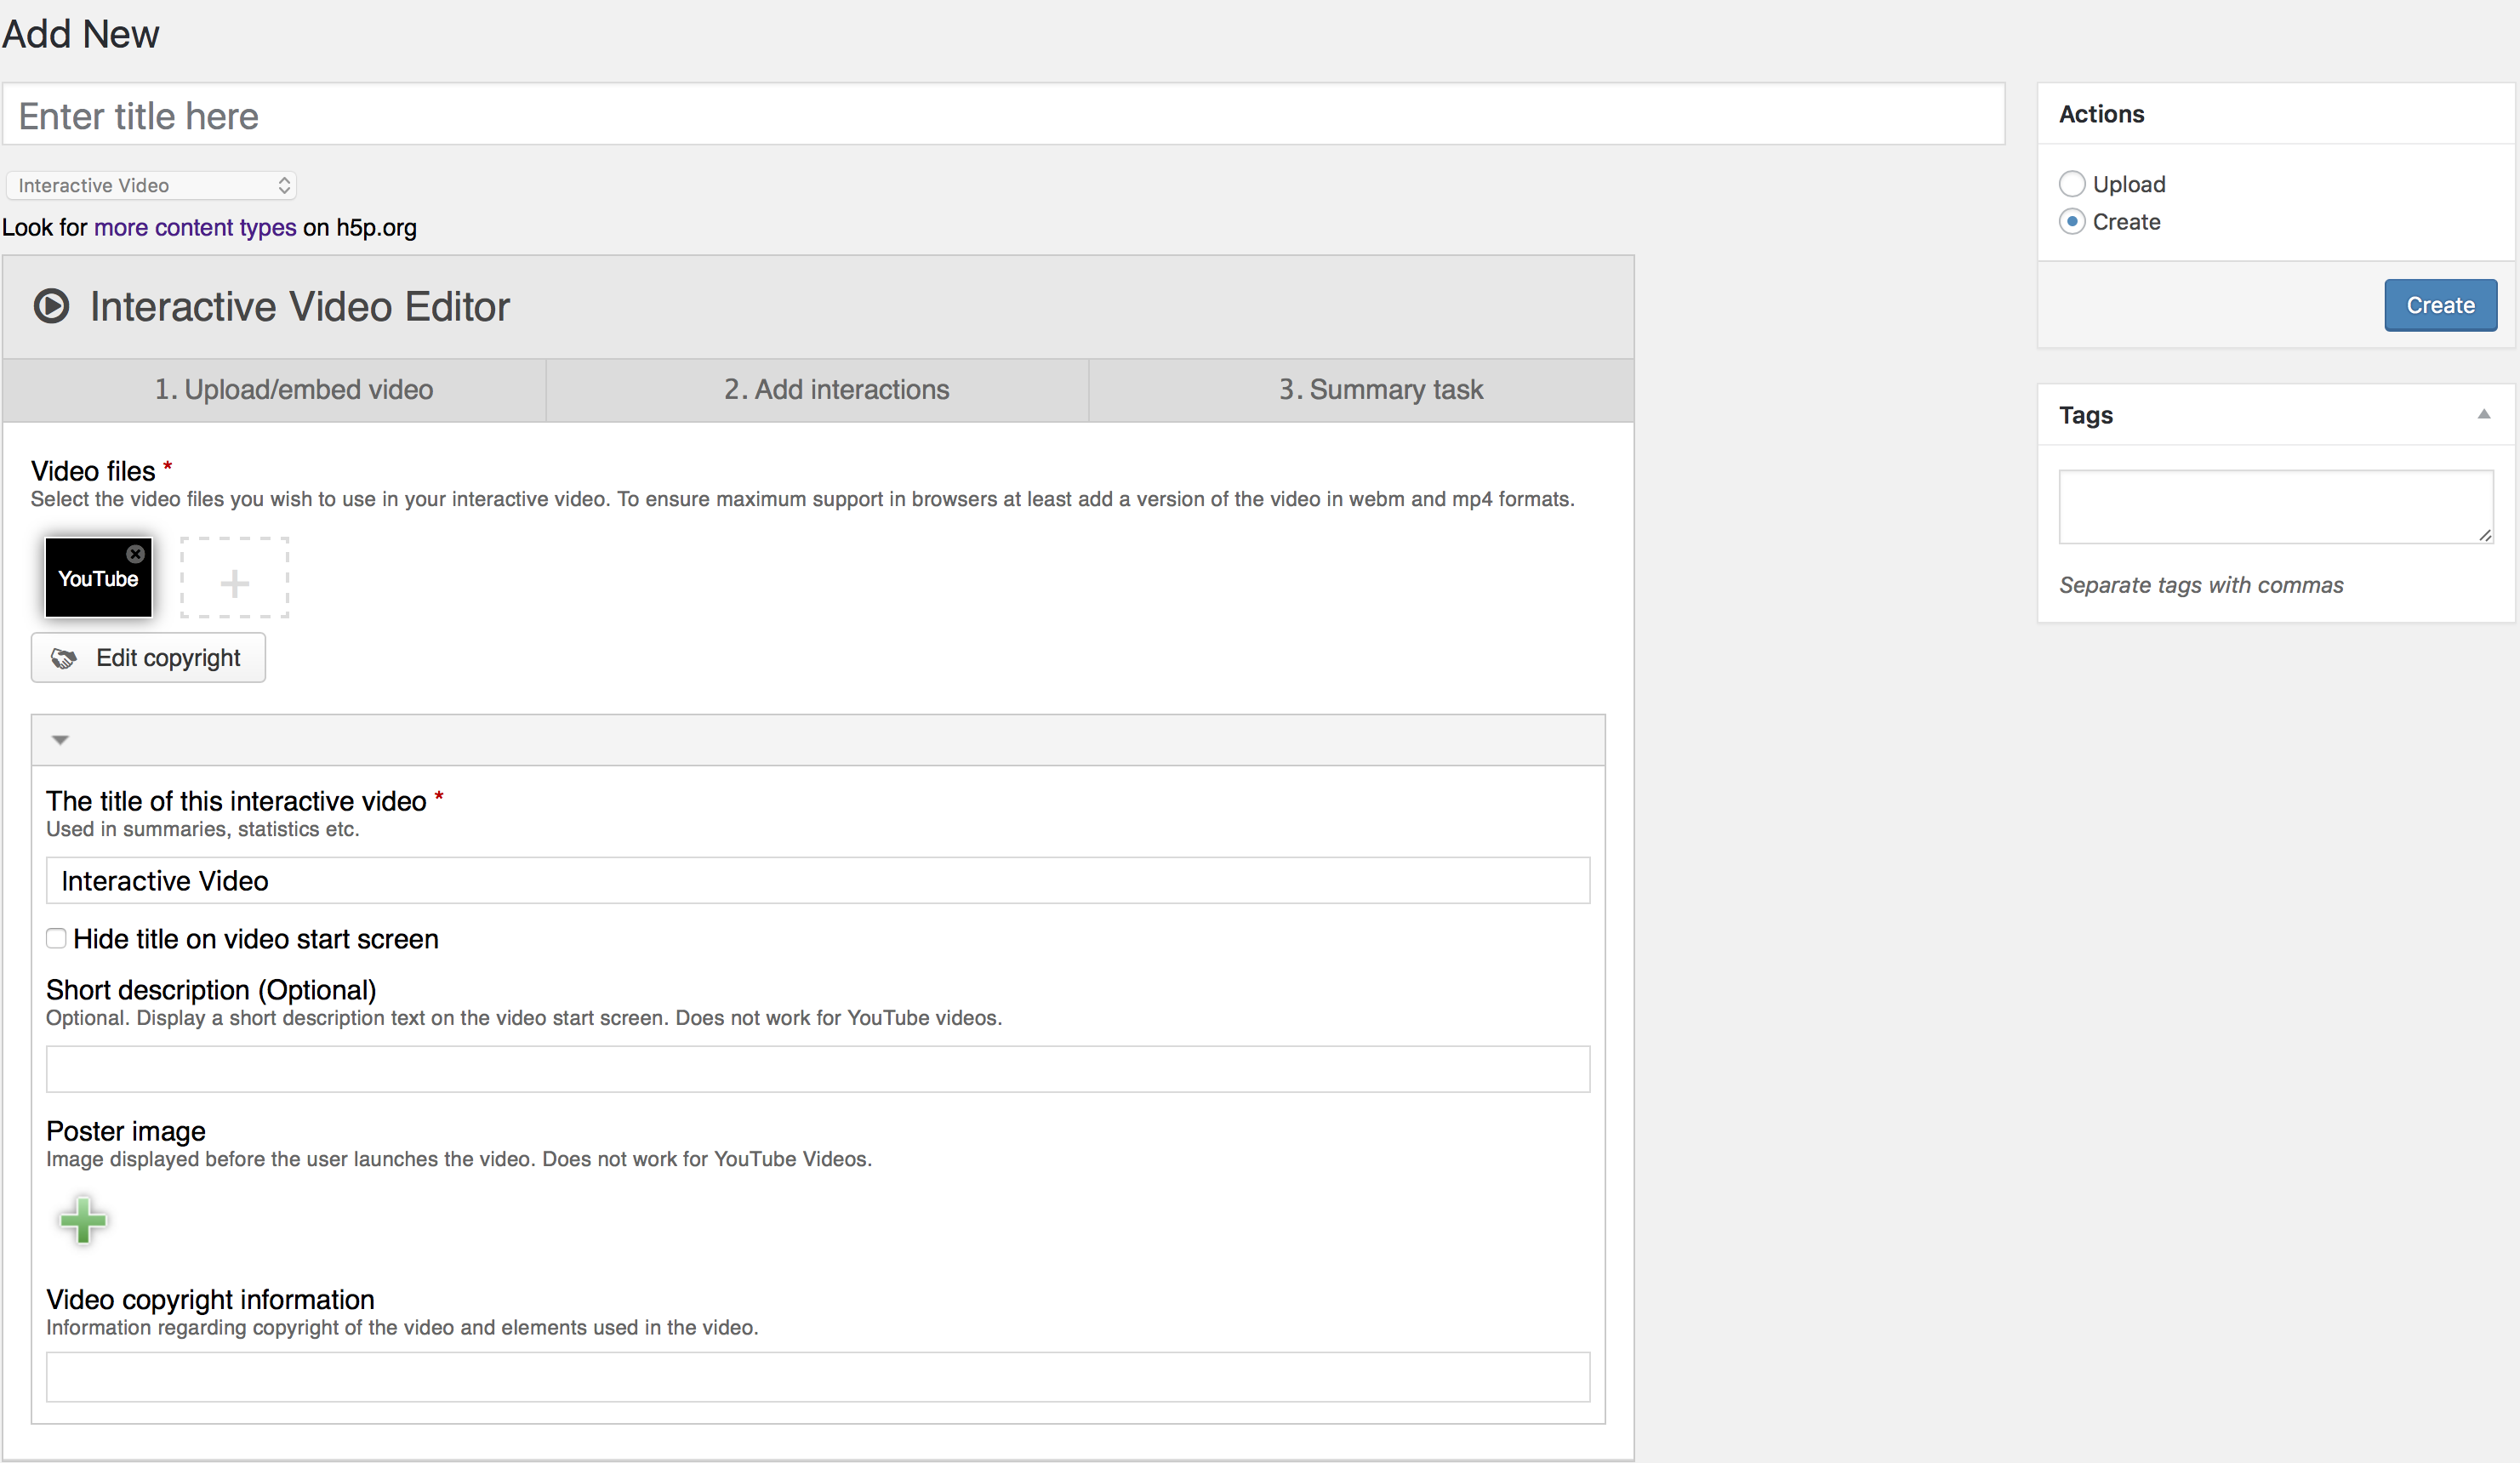Click the Tags text area
The image size is (2520, 1463).
click(2276, 507)
